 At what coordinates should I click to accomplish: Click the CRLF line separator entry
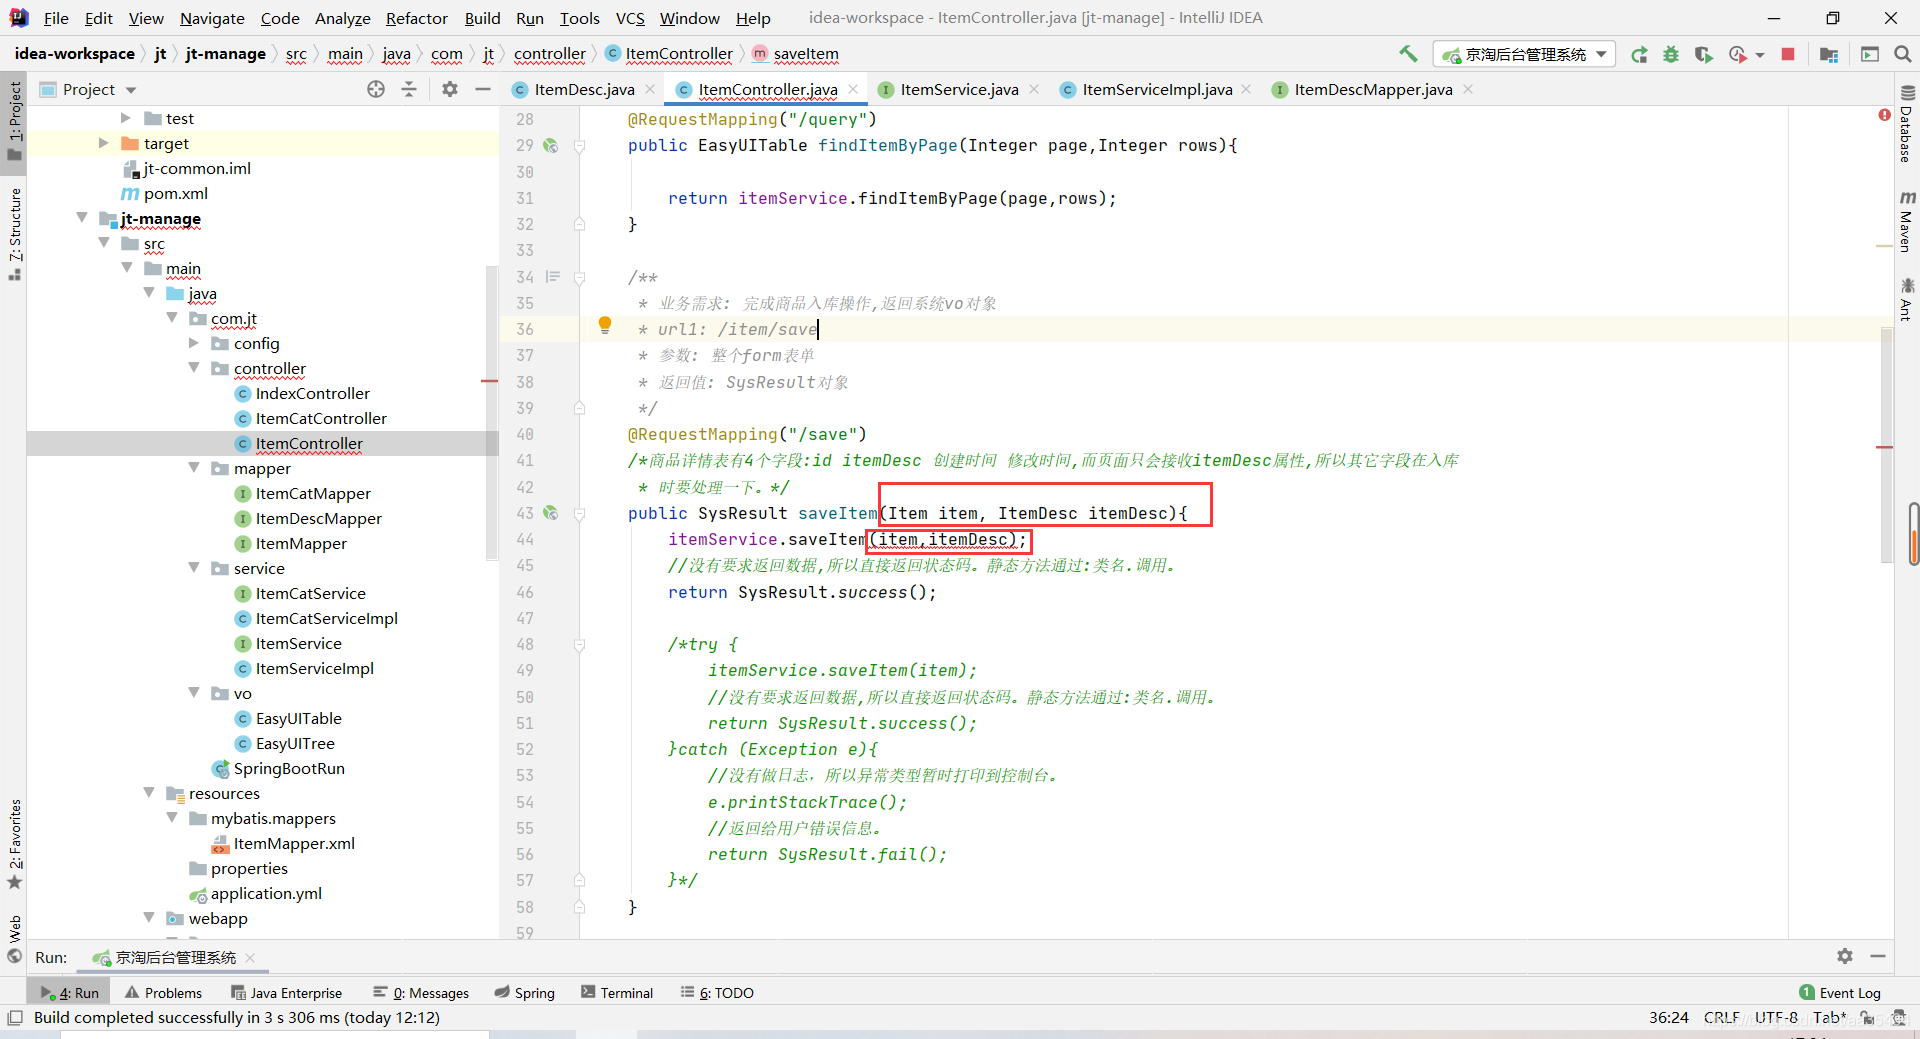tap(1721, 1017)
